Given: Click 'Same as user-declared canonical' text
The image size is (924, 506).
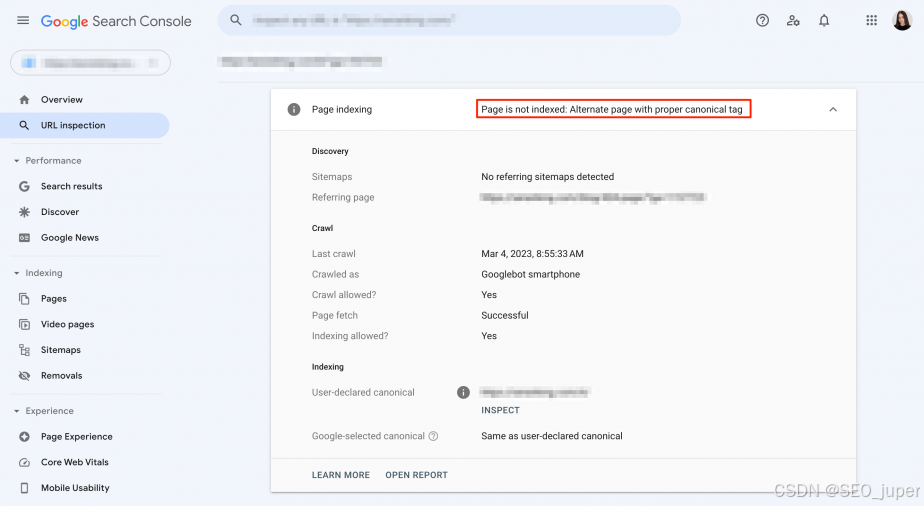Looking at the screenshot, I should 552,436.
